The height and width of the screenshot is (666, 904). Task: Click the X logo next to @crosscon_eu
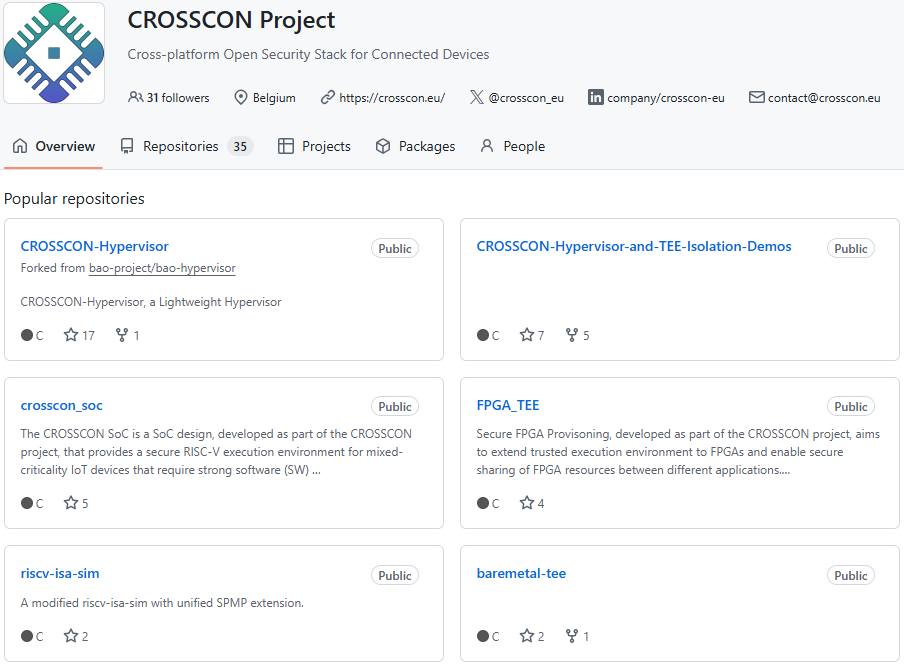pos(477,97)
